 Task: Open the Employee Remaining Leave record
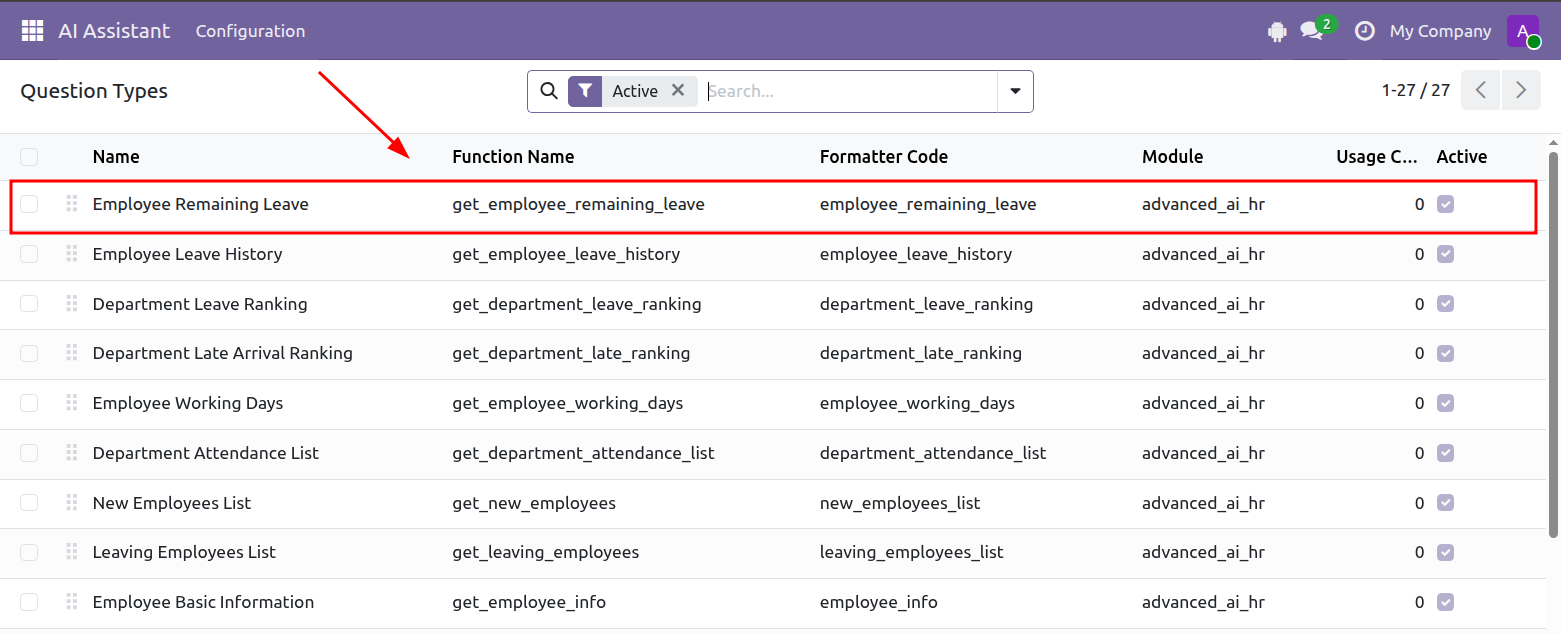click(200, 204)
